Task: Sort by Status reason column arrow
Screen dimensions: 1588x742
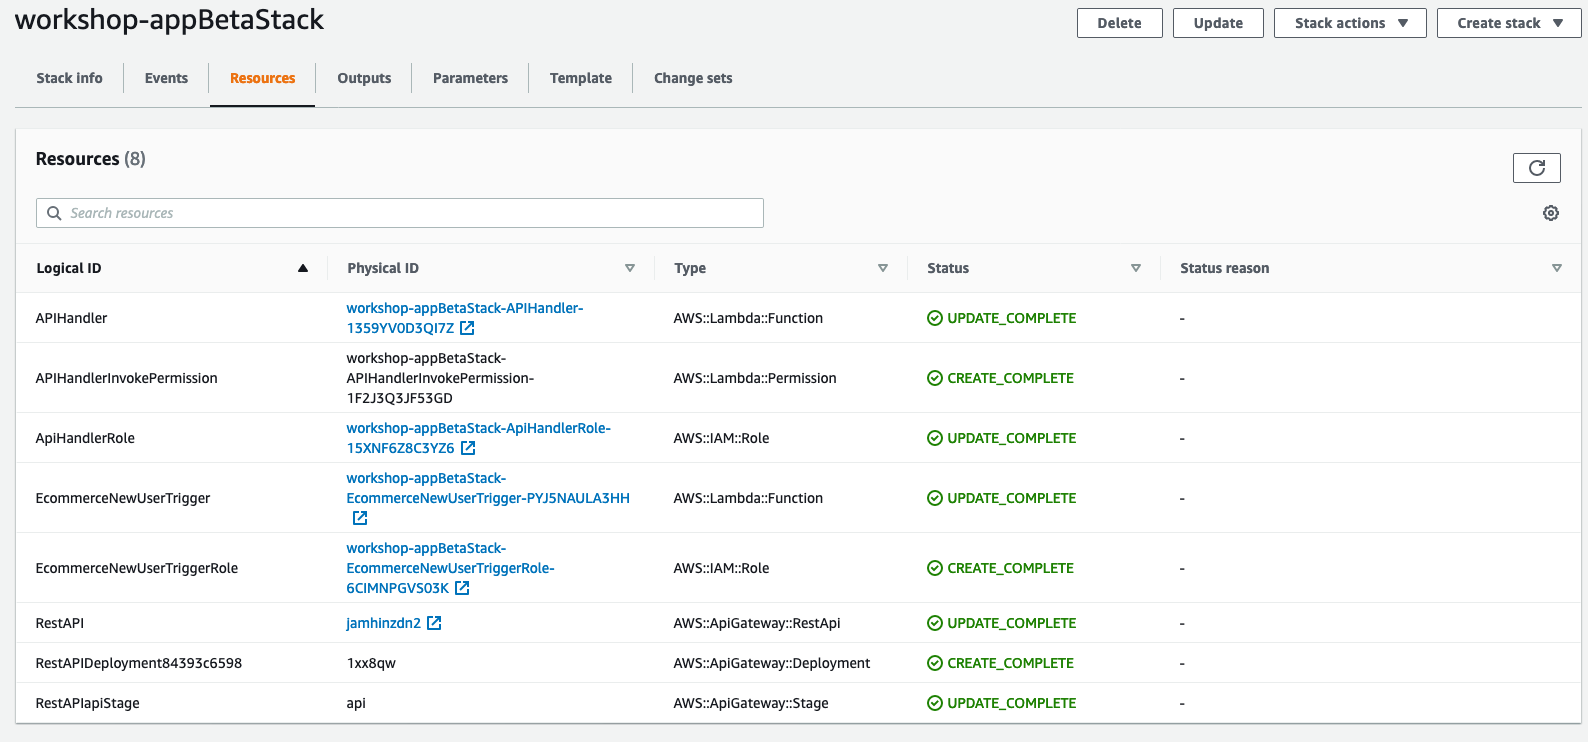Action: 1557,268
